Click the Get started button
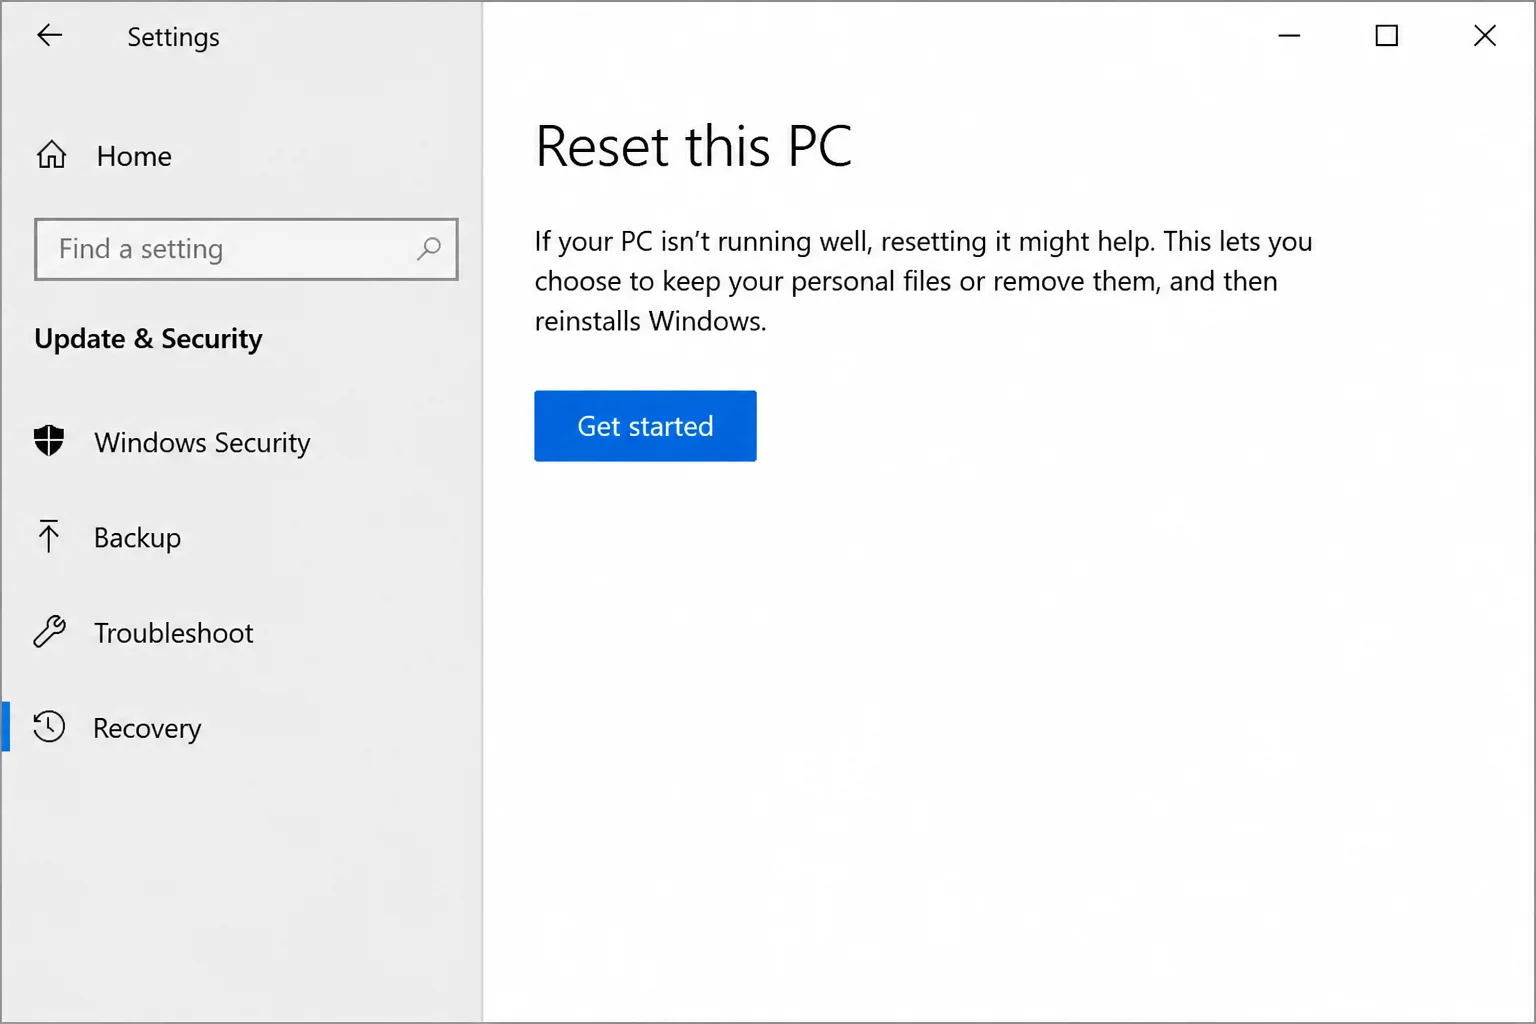 (x=645, y=426)
